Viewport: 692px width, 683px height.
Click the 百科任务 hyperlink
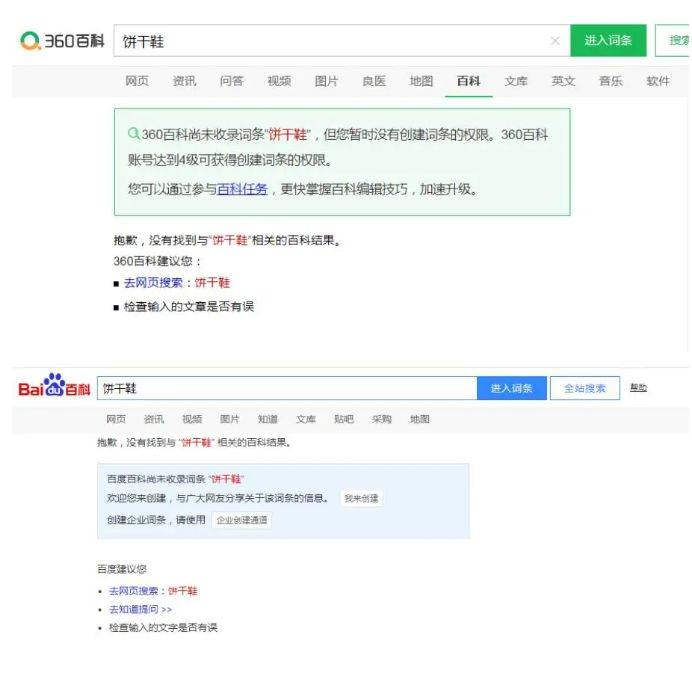[242, 189]
